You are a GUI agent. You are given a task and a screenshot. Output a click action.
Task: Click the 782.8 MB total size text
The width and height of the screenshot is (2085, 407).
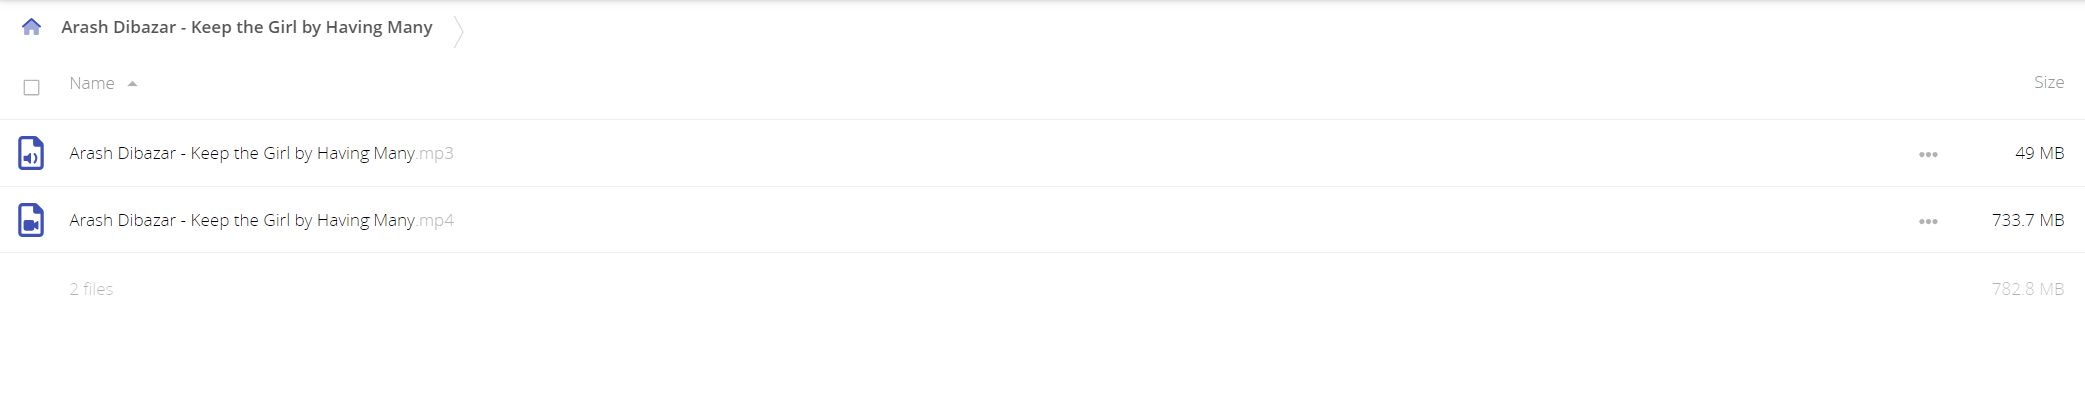(x=2028, y=289)
